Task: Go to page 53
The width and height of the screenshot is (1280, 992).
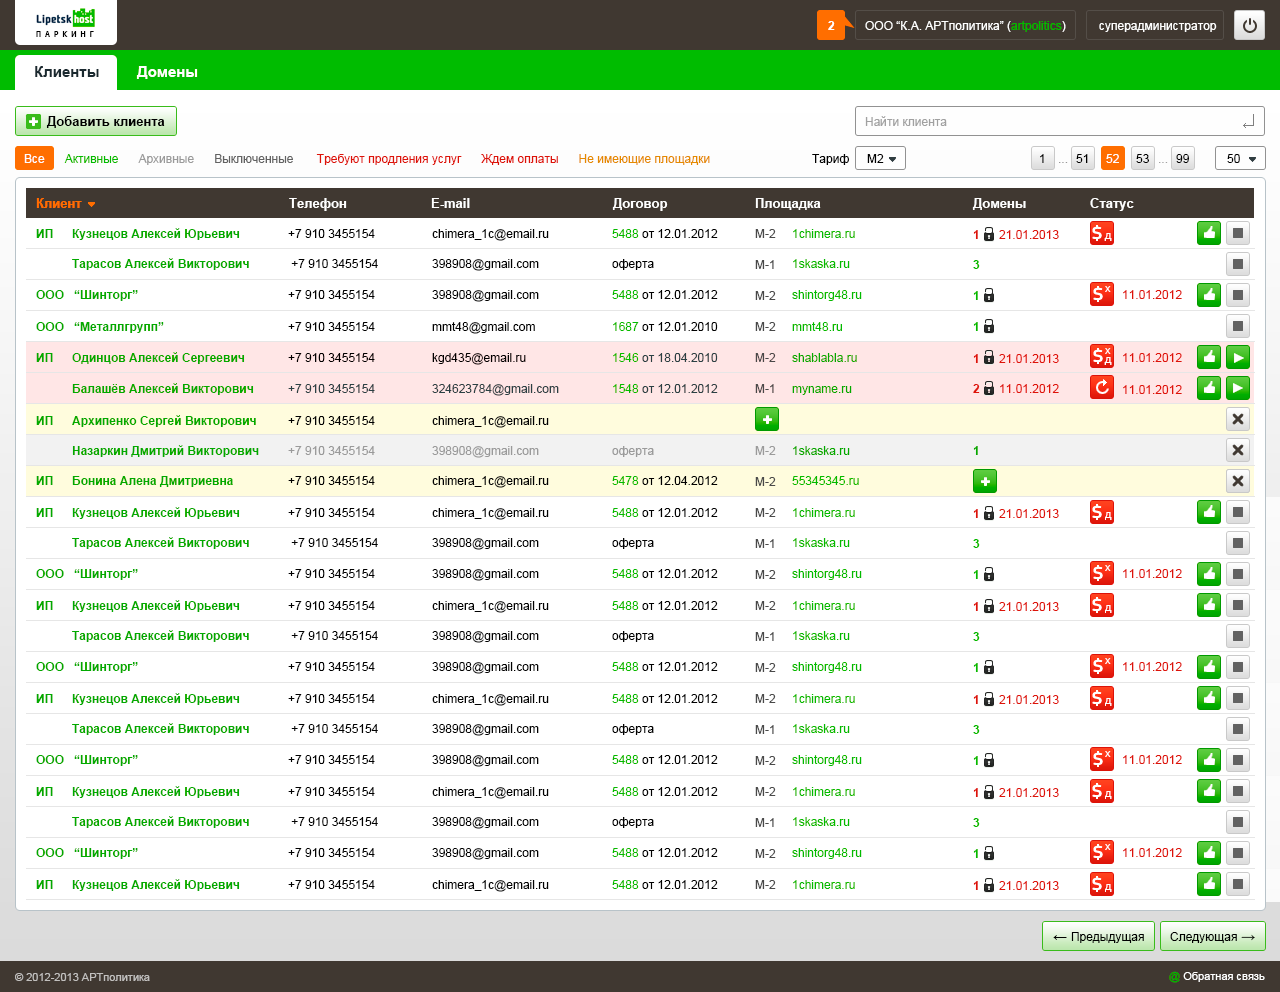Action: (x=1142, y=158)
